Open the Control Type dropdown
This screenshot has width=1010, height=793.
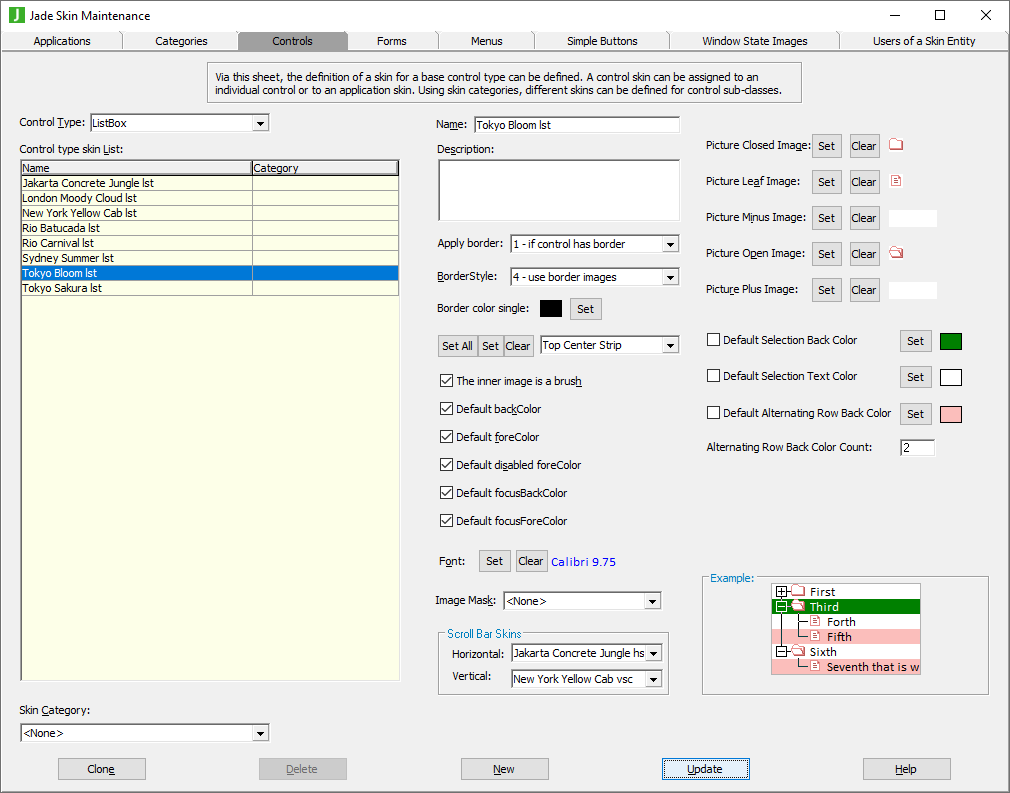point(260,123)
